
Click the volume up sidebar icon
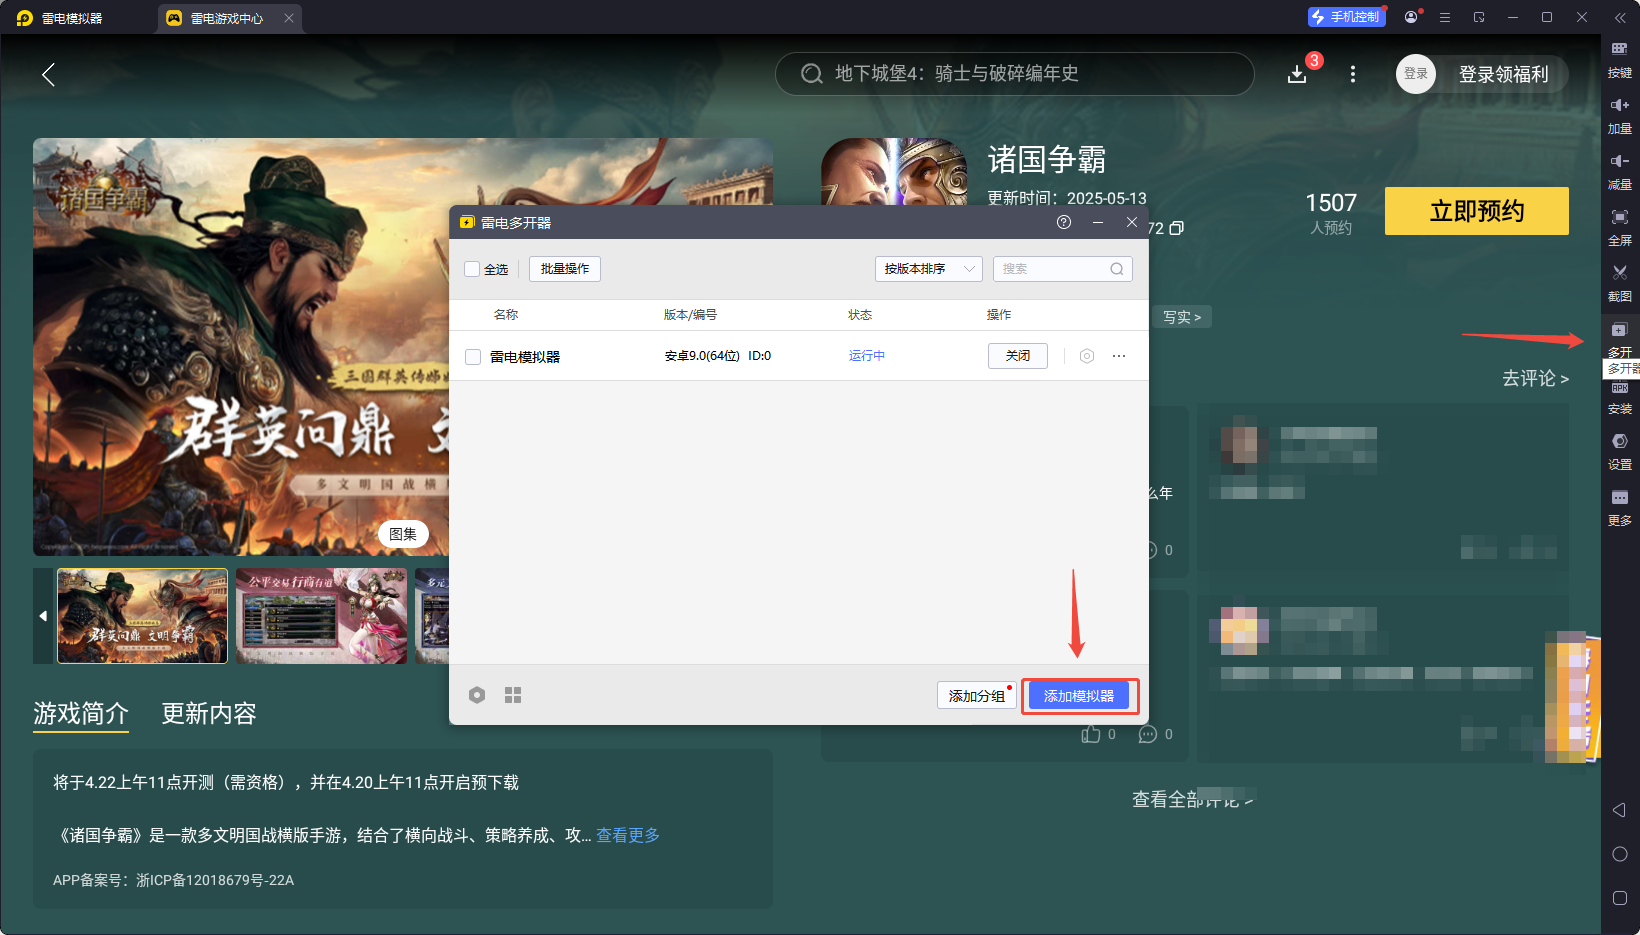[1619, 112]
